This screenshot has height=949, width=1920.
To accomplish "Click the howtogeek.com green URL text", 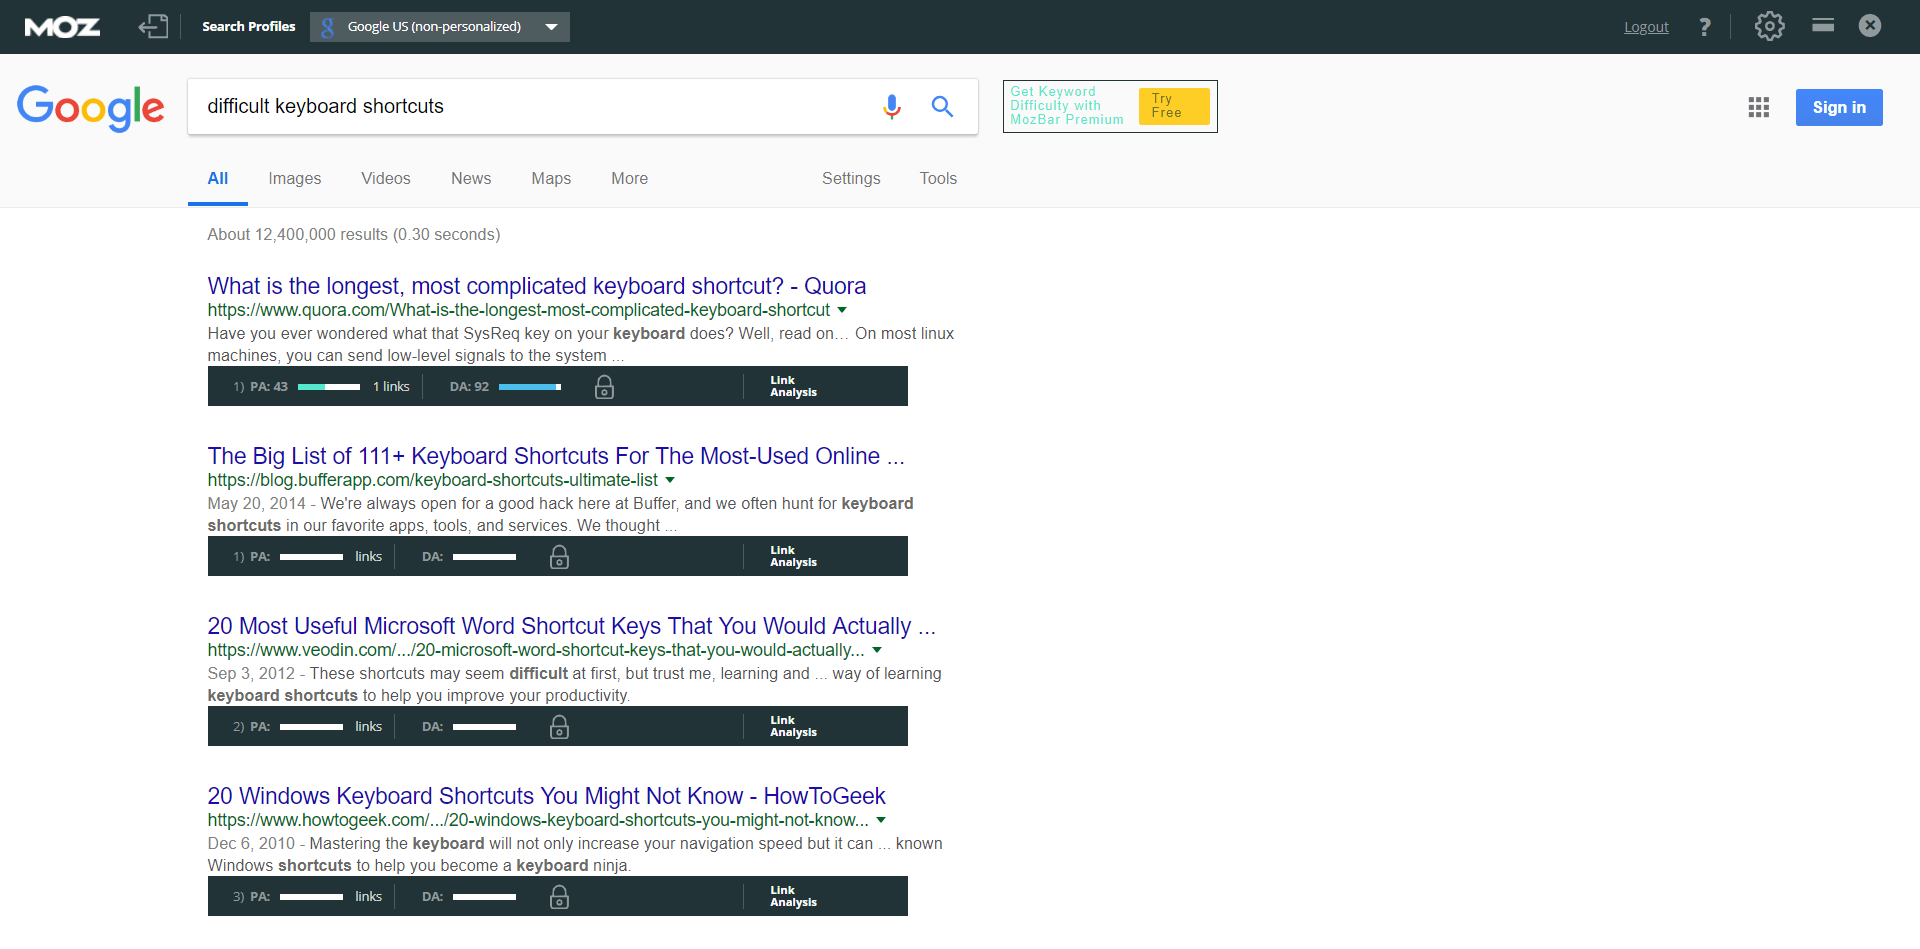I will pos(538,820).
